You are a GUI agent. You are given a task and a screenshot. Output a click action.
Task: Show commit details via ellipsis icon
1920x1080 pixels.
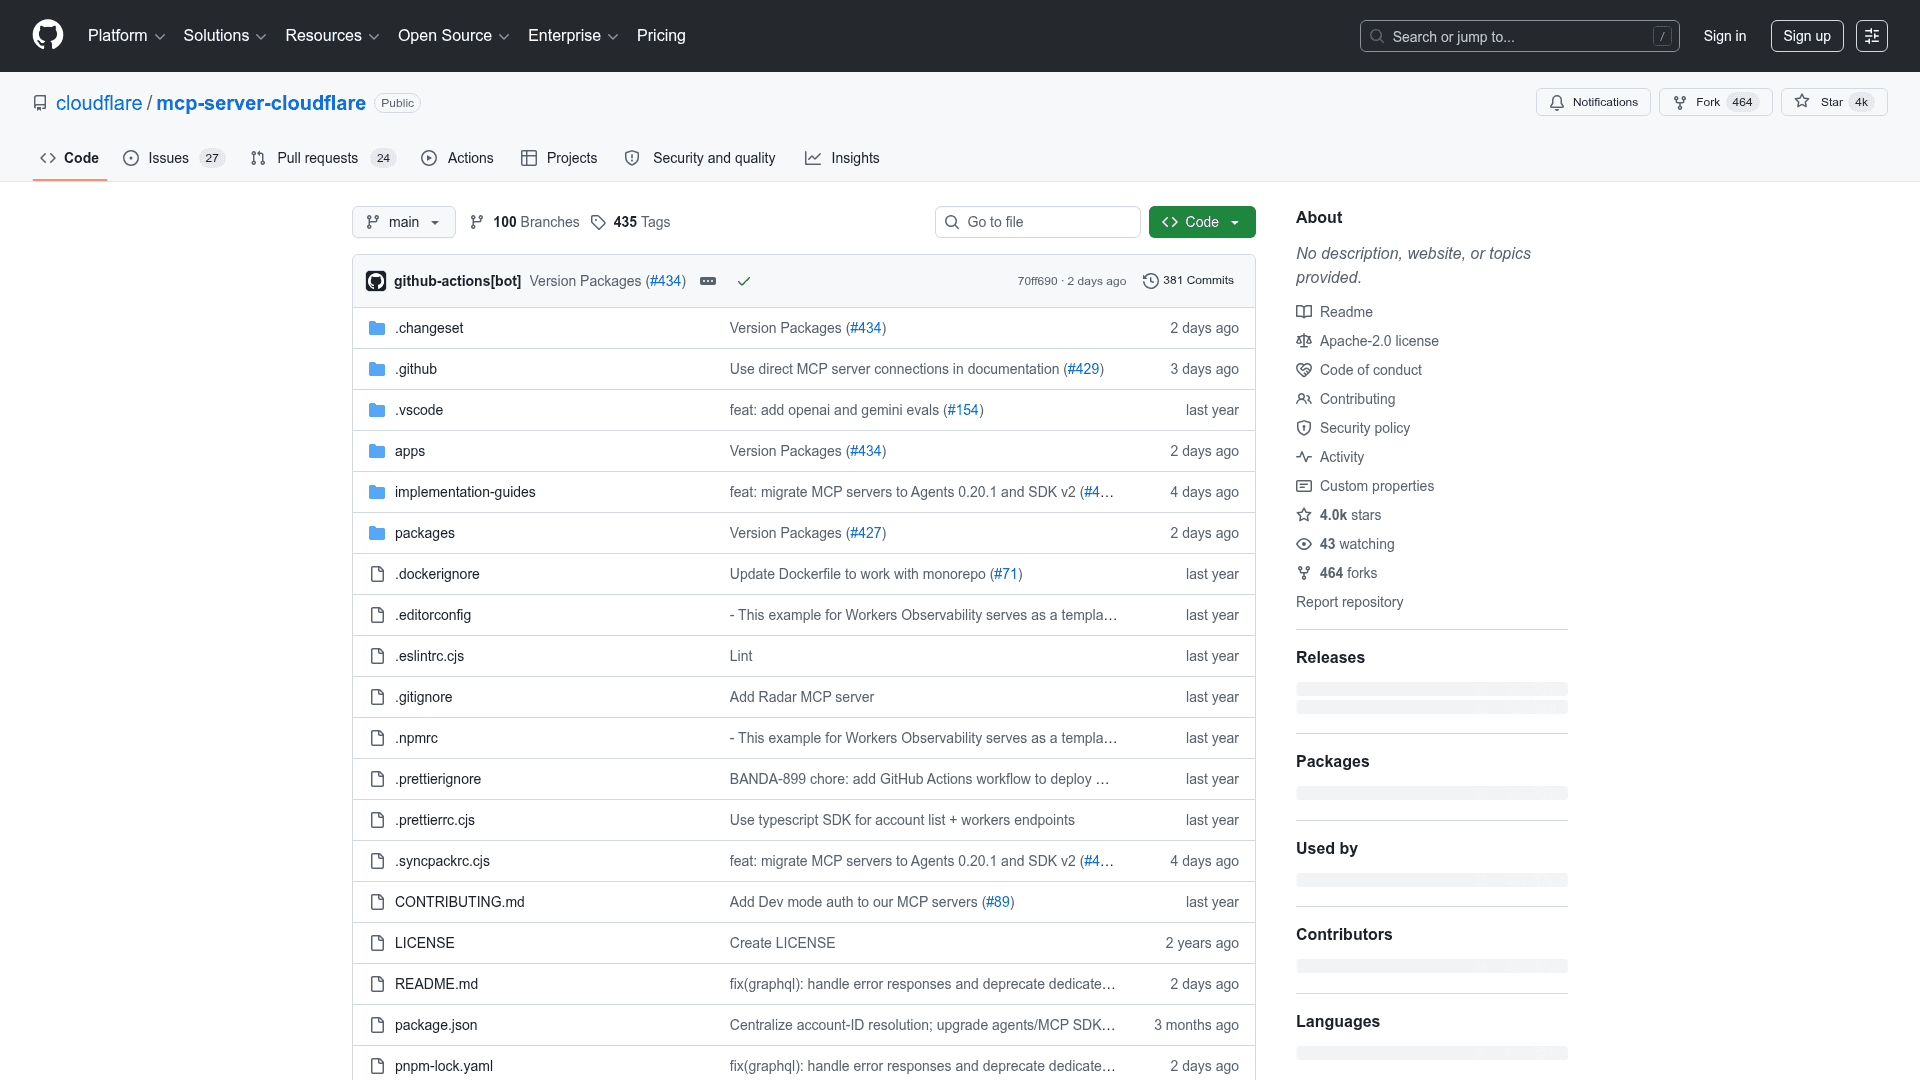pos(708,281)
